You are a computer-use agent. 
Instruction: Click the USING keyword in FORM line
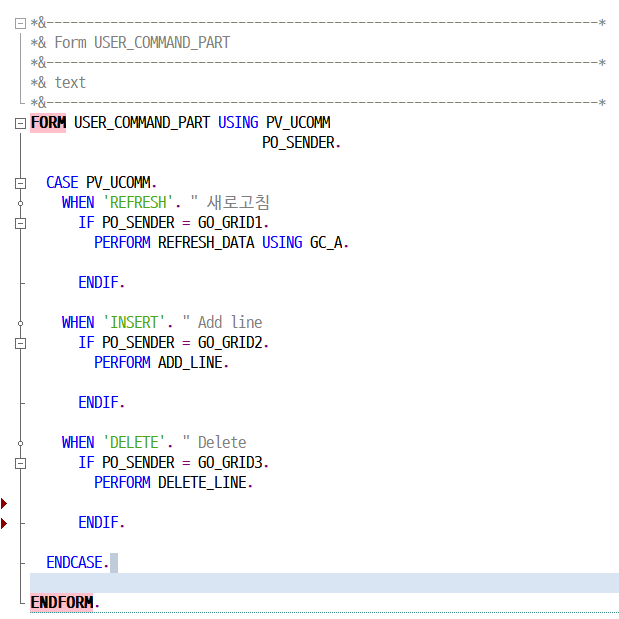[238, 123]
